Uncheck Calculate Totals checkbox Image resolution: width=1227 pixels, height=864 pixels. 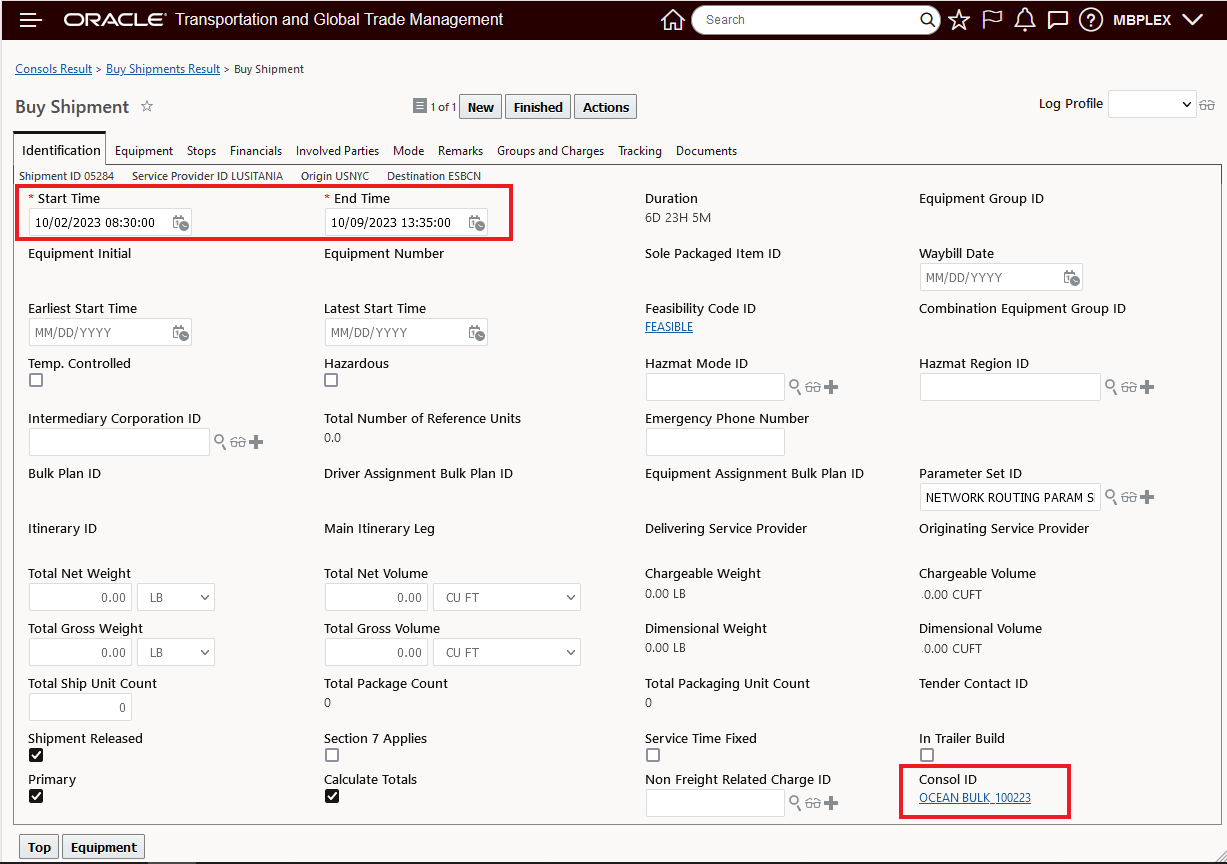click(331, 796)
